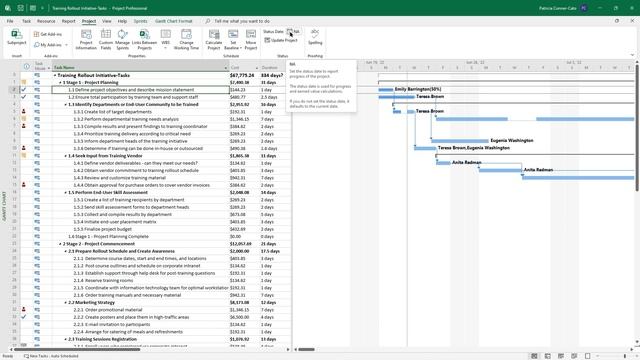The height and width of the screenshot is (360, 640).
Task: Click the Duration column header
Action: point(269,68)
